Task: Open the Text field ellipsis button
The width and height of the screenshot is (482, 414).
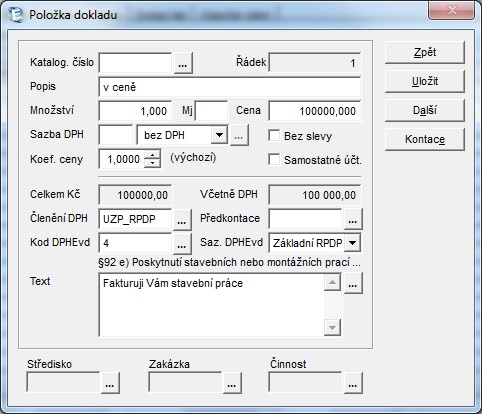Action: 353,283
